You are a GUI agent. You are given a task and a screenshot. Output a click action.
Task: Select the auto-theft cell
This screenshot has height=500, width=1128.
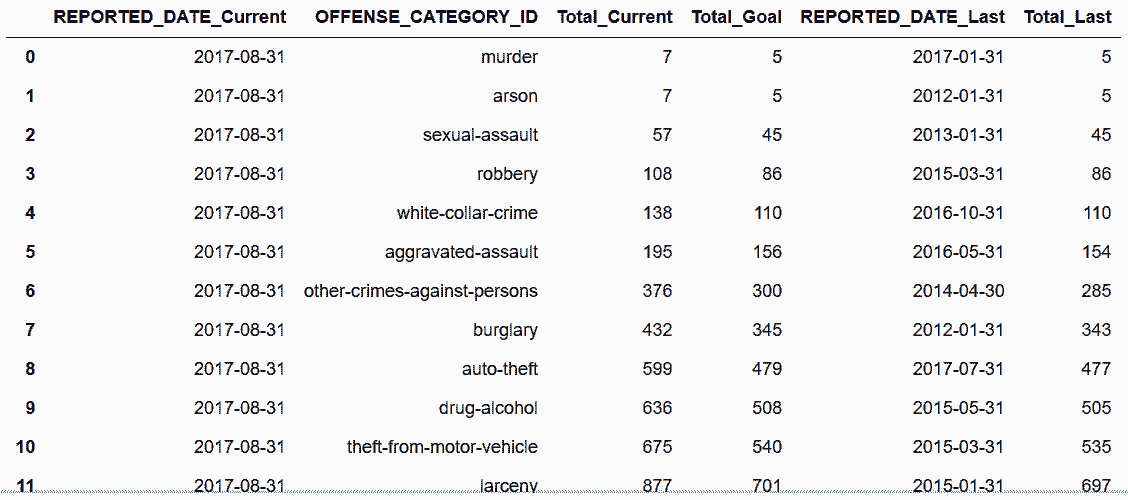499,369
